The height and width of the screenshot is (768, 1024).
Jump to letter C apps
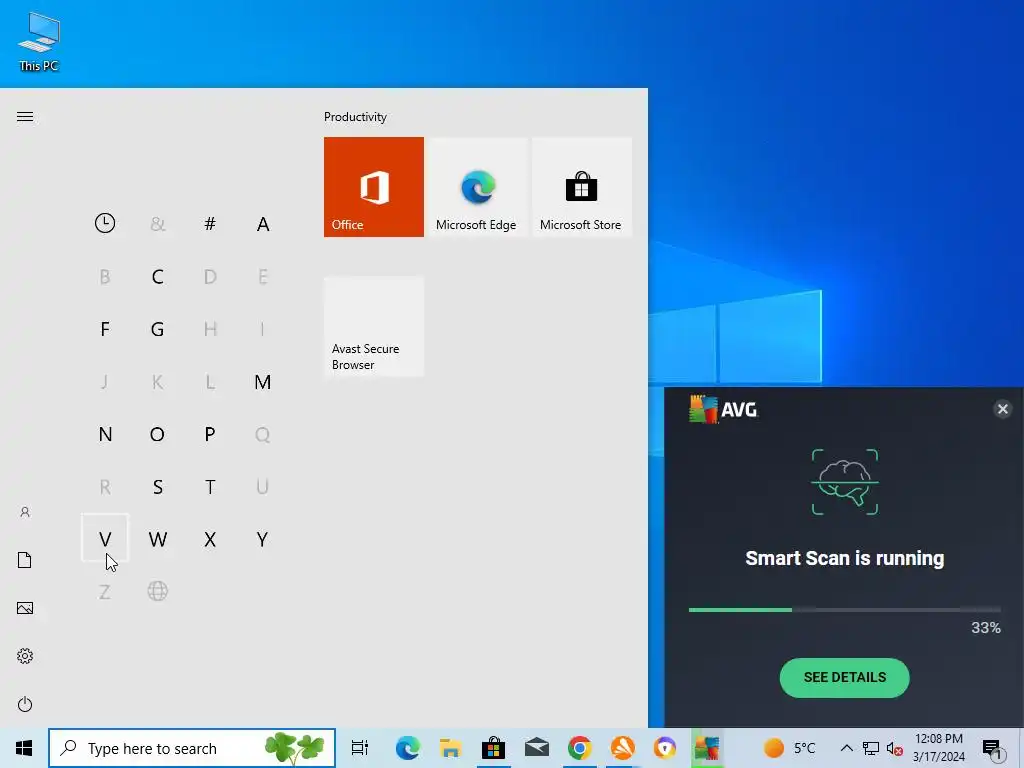pos(157,276)
